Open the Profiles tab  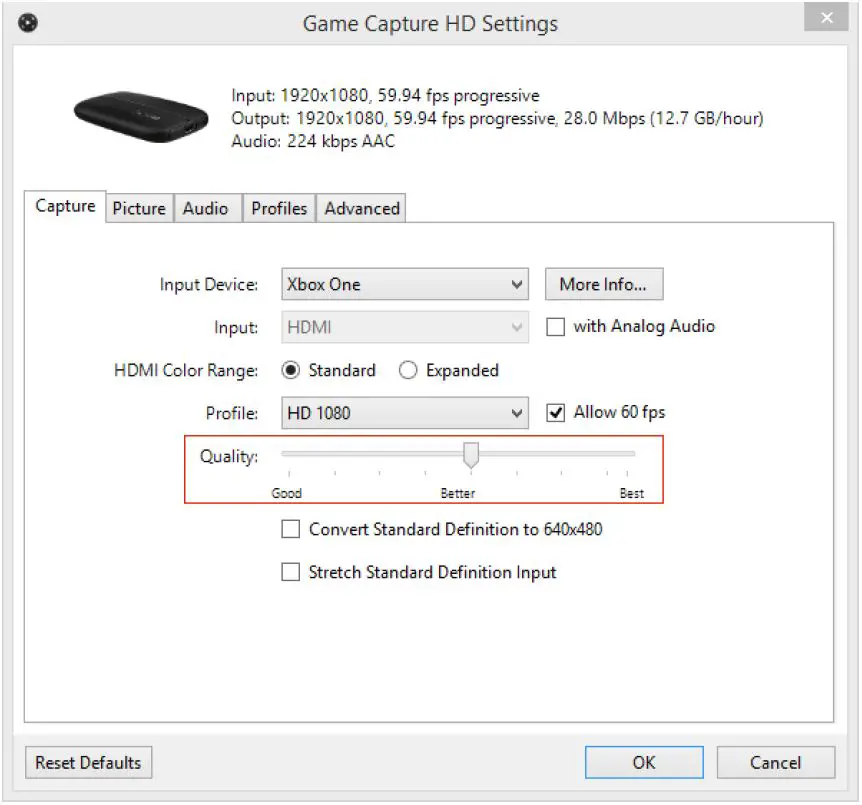coord(279,208)
